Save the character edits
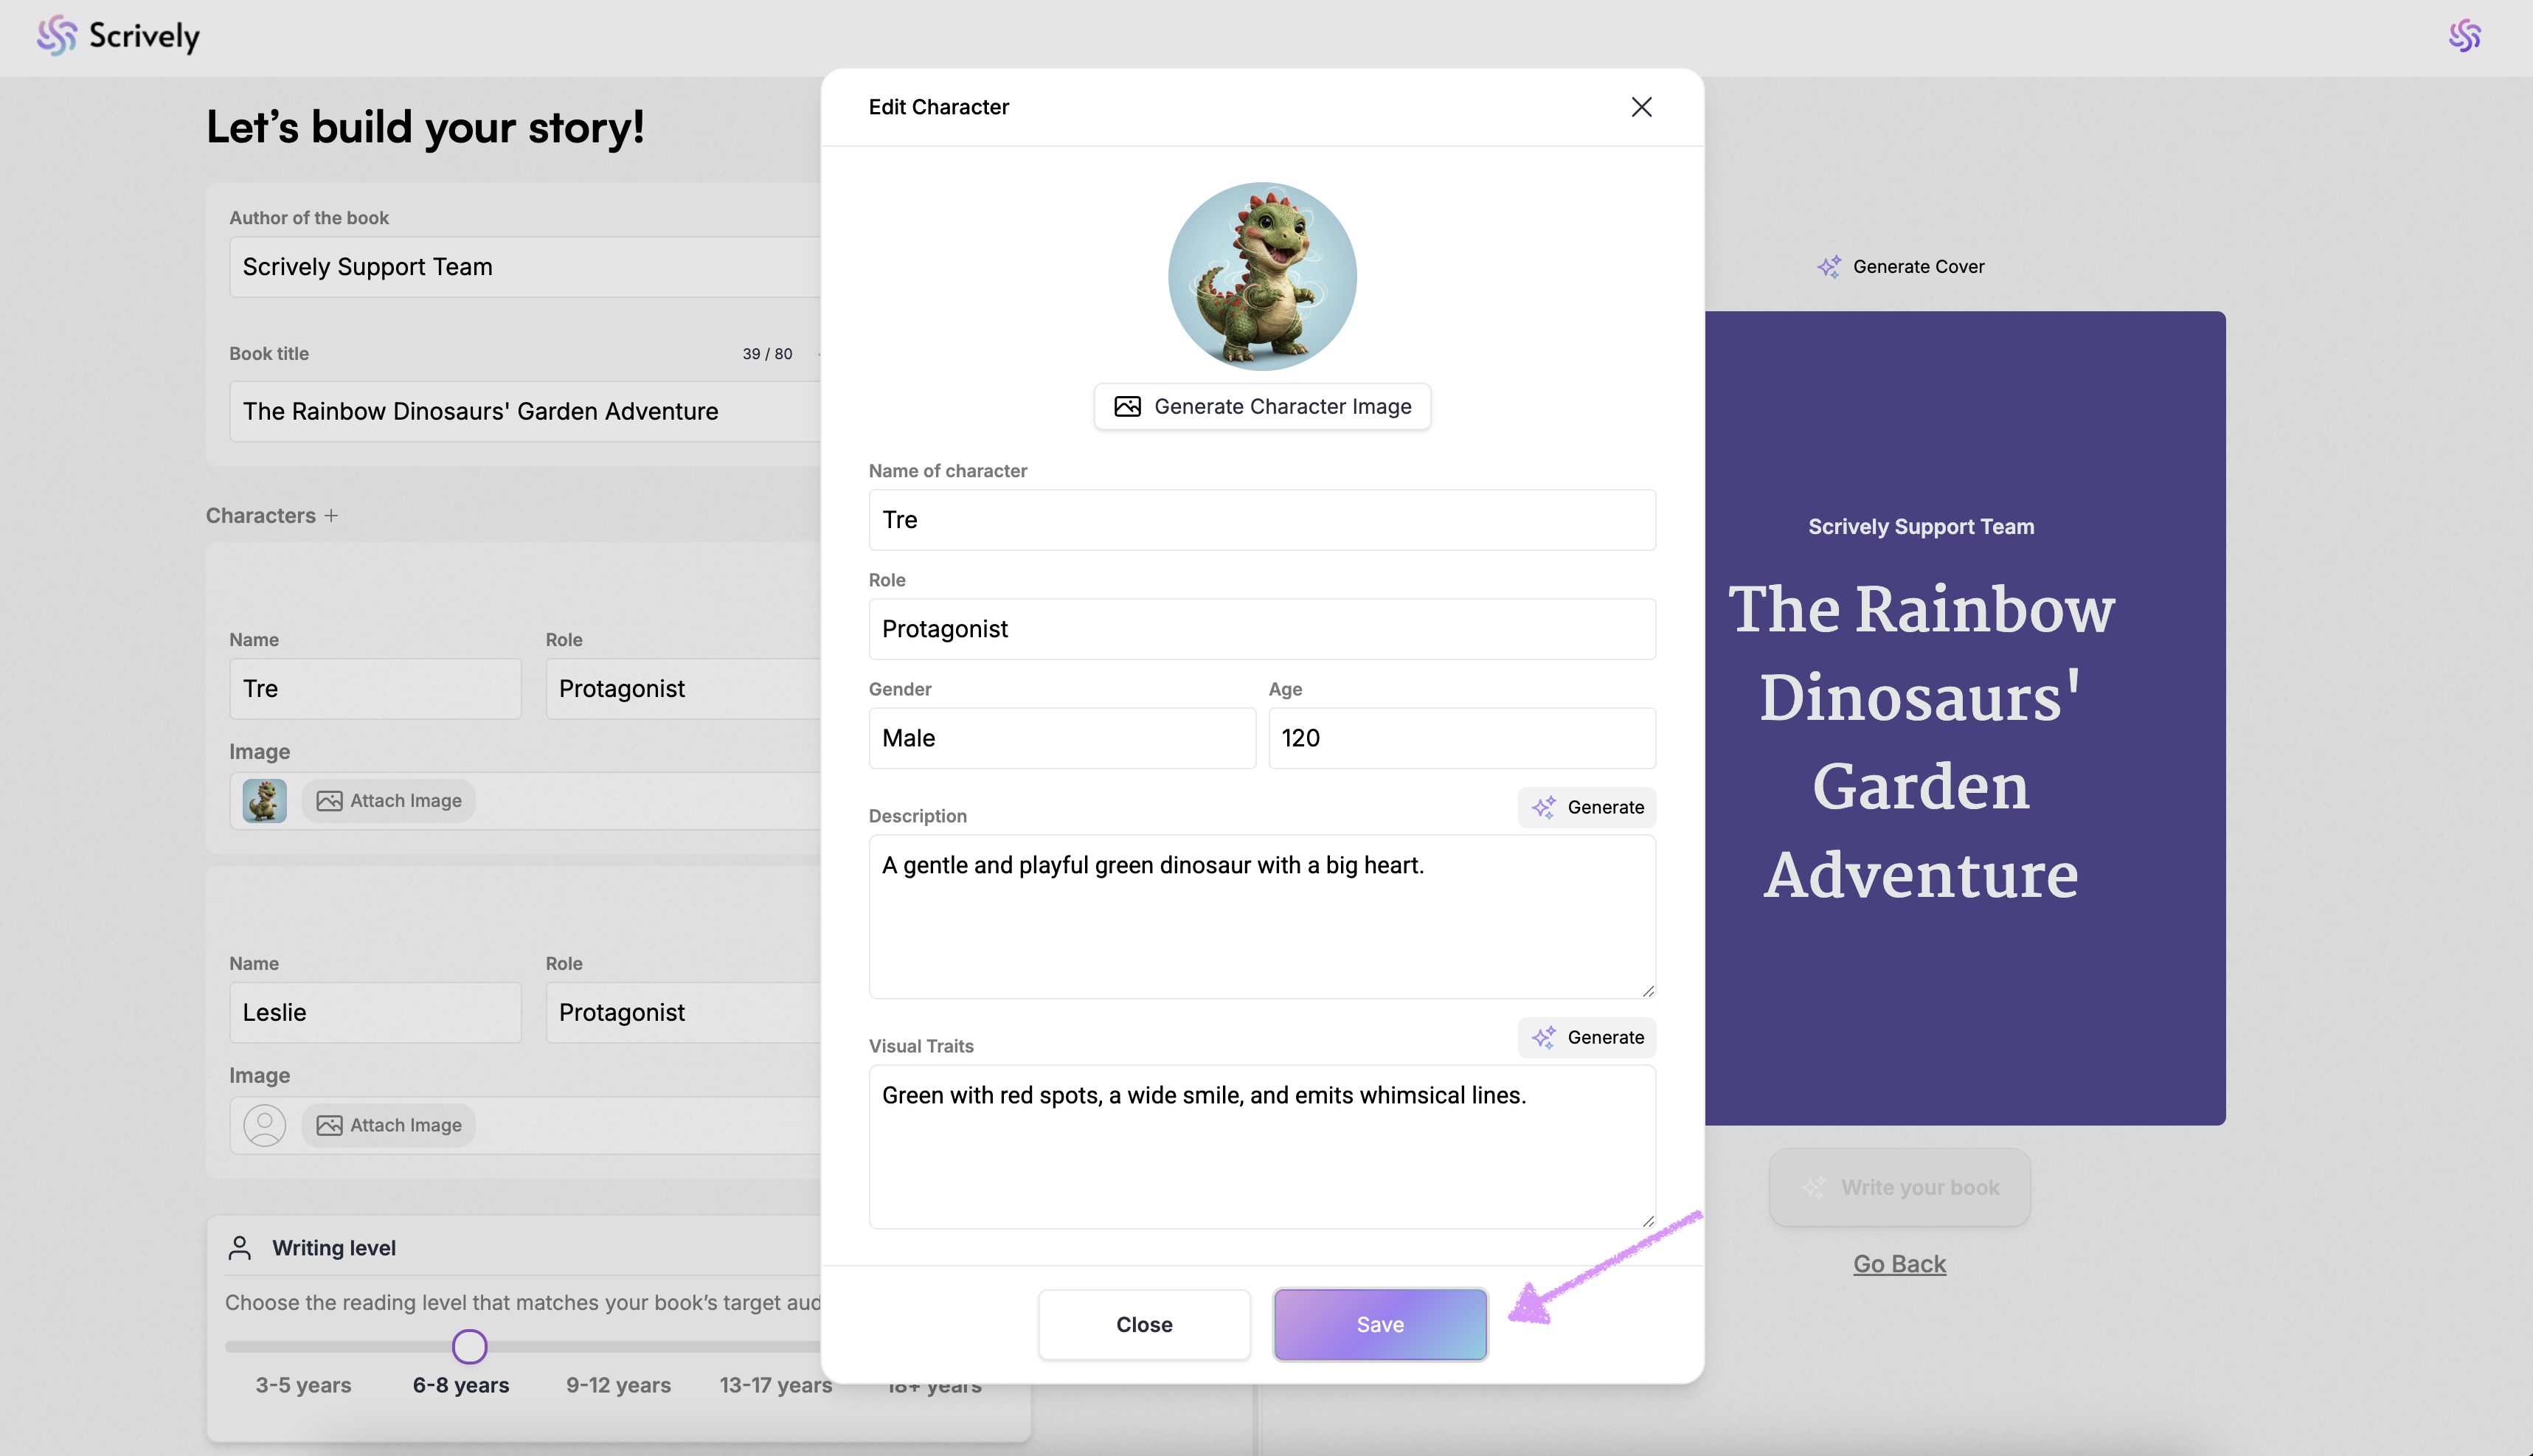The image size is (2533, 1456). 1380,1324
